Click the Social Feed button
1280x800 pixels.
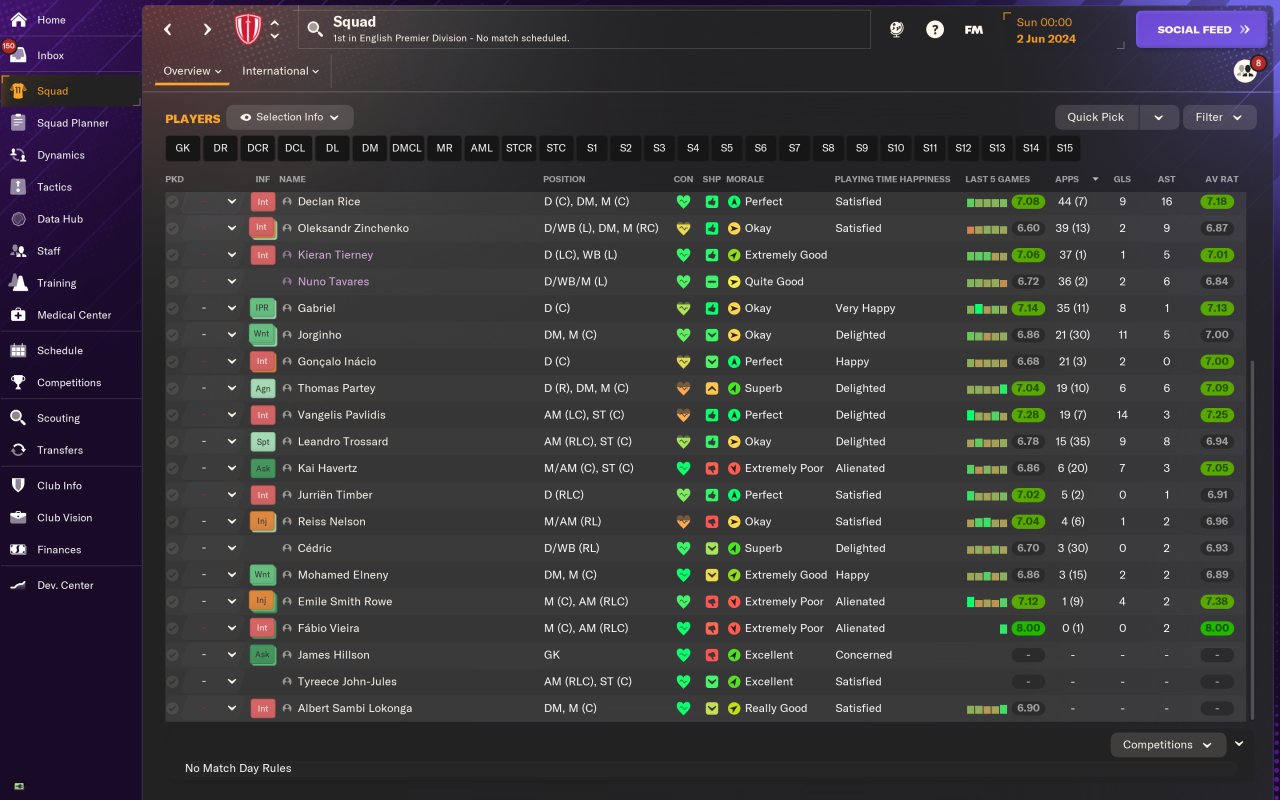(x=1203, y=30)
